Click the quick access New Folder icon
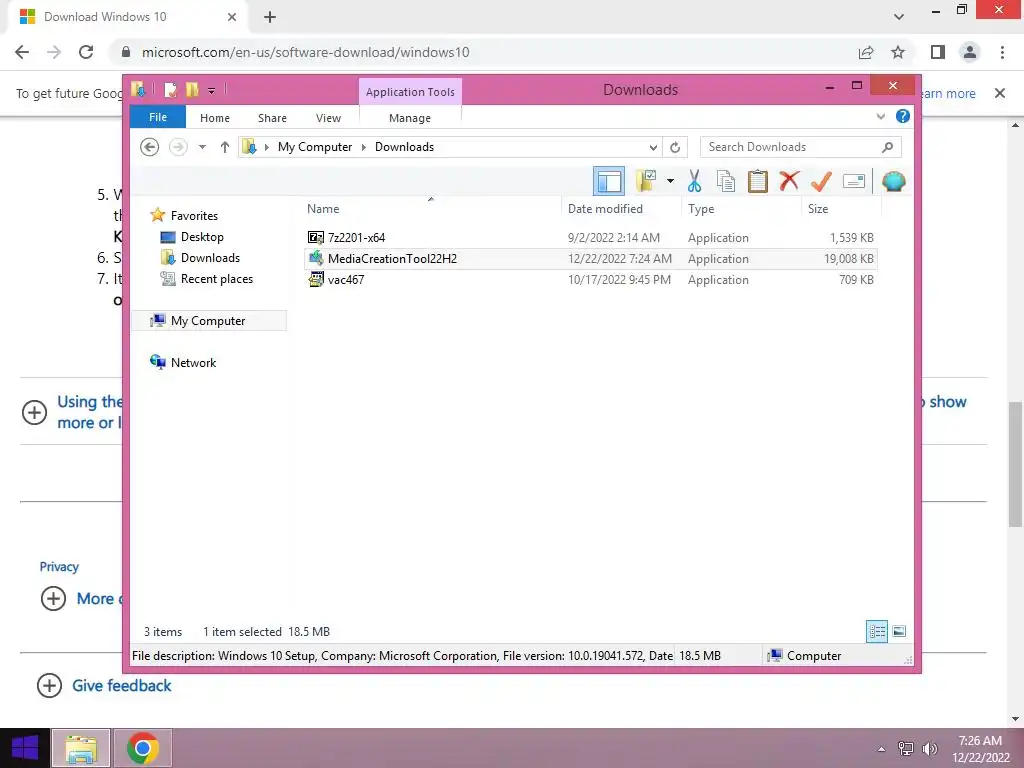Screen dimensions: 1024x768 tap(191, 89)
